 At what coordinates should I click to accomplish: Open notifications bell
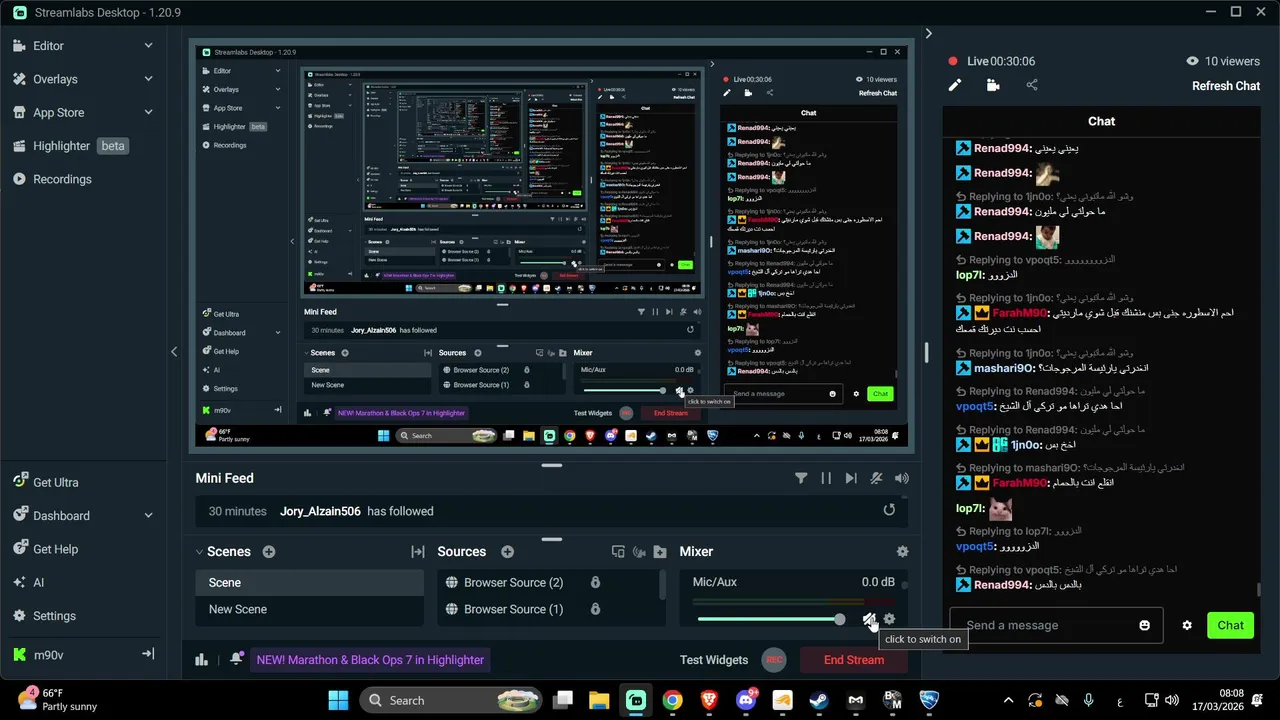[x=236, y=659]
